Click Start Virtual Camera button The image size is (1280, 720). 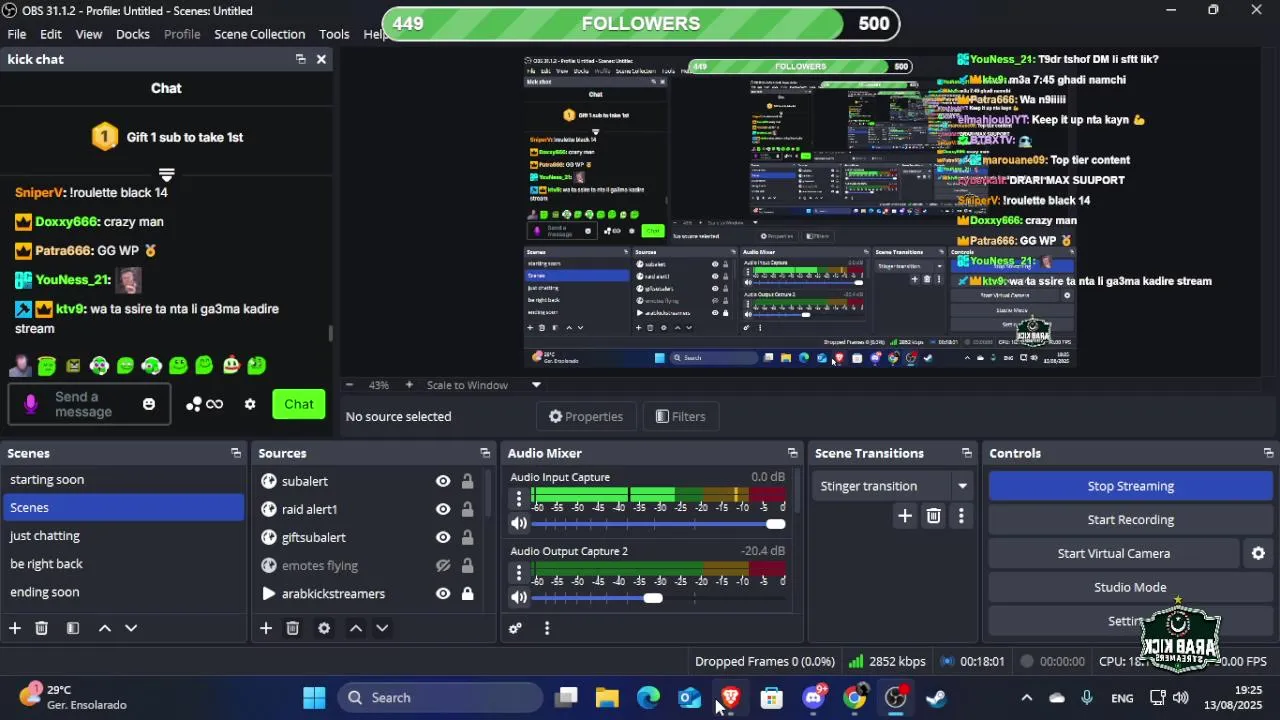1113,553
